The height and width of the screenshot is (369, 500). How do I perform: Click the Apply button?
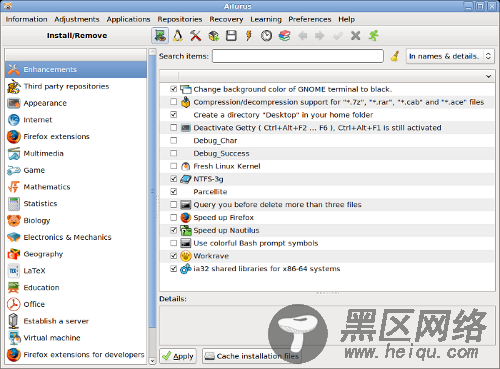pyautogui.click(x=178, y=356)
